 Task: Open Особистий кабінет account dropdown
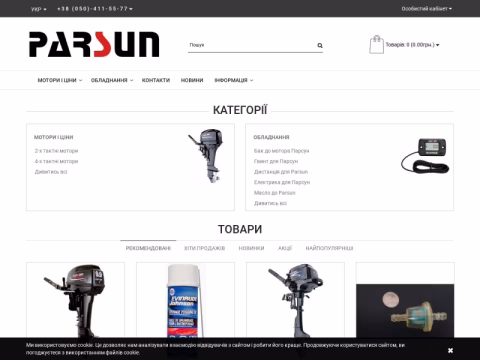pos(426,9)
